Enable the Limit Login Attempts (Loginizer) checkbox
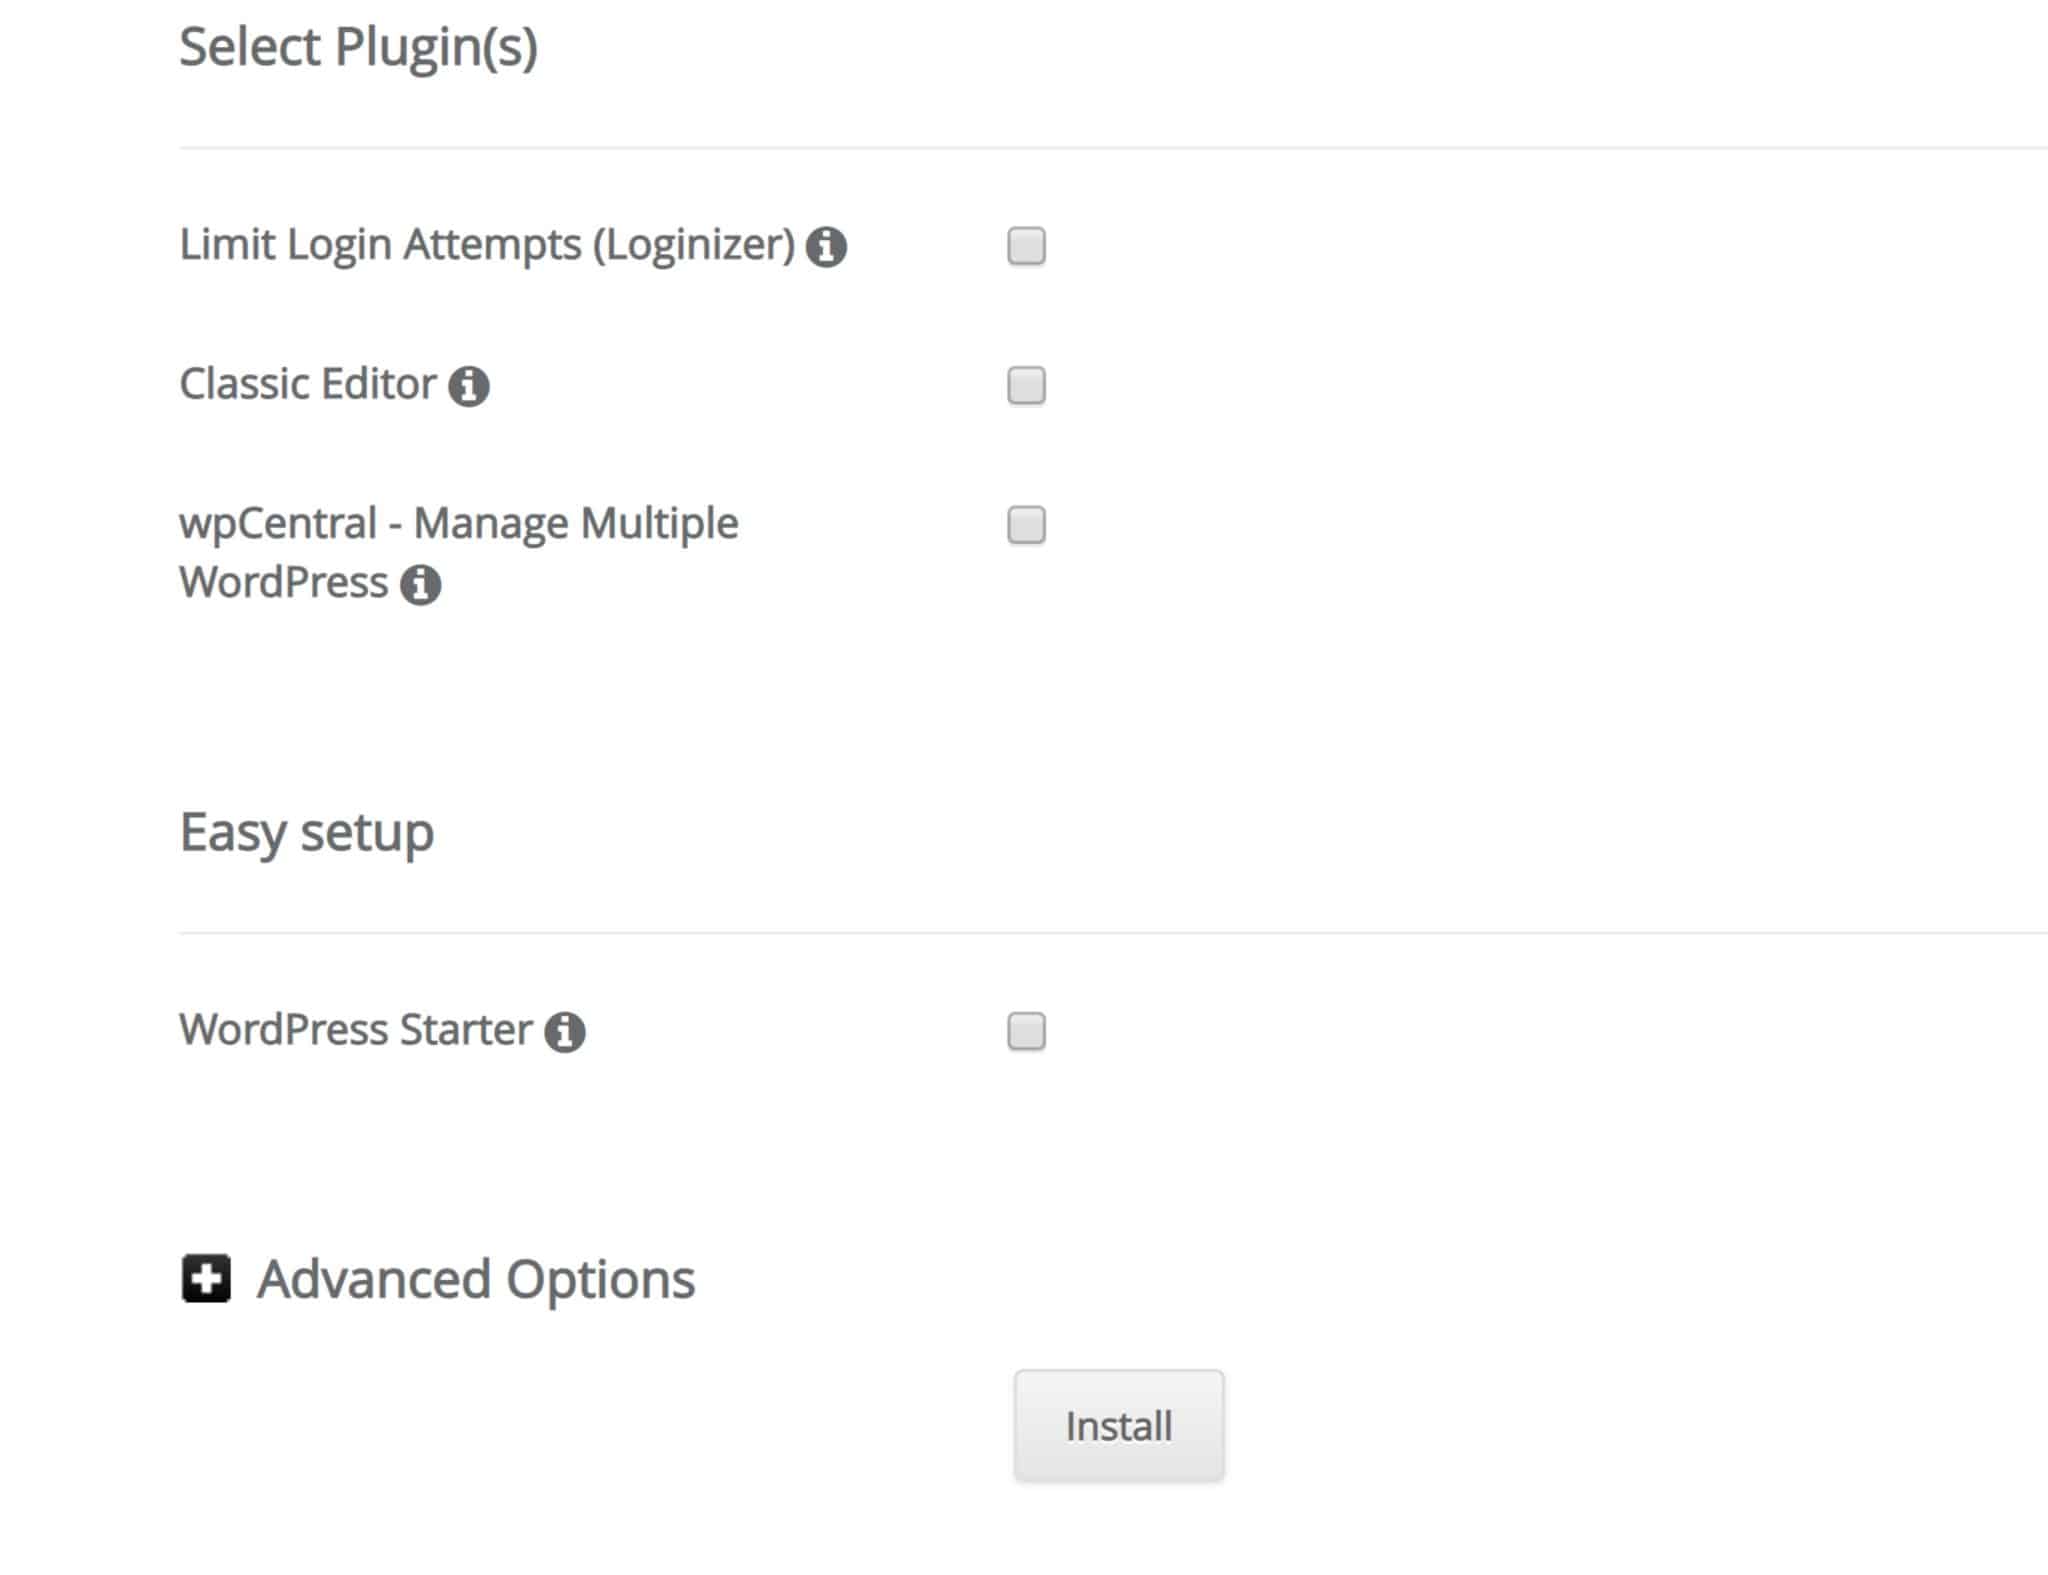Image resolution: width=2048 pixels, height=1575 pixels. (x=1026, y=246)
